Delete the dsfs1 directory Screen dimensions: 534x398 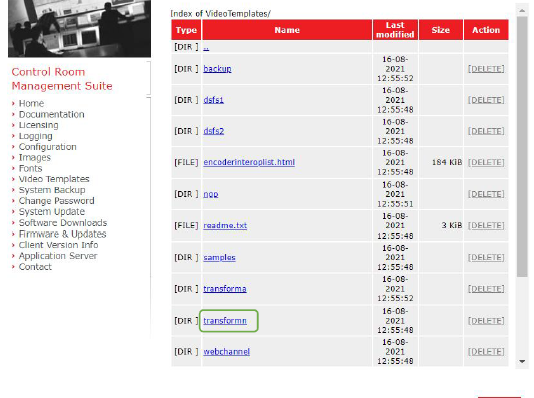(x=486, y=100)
